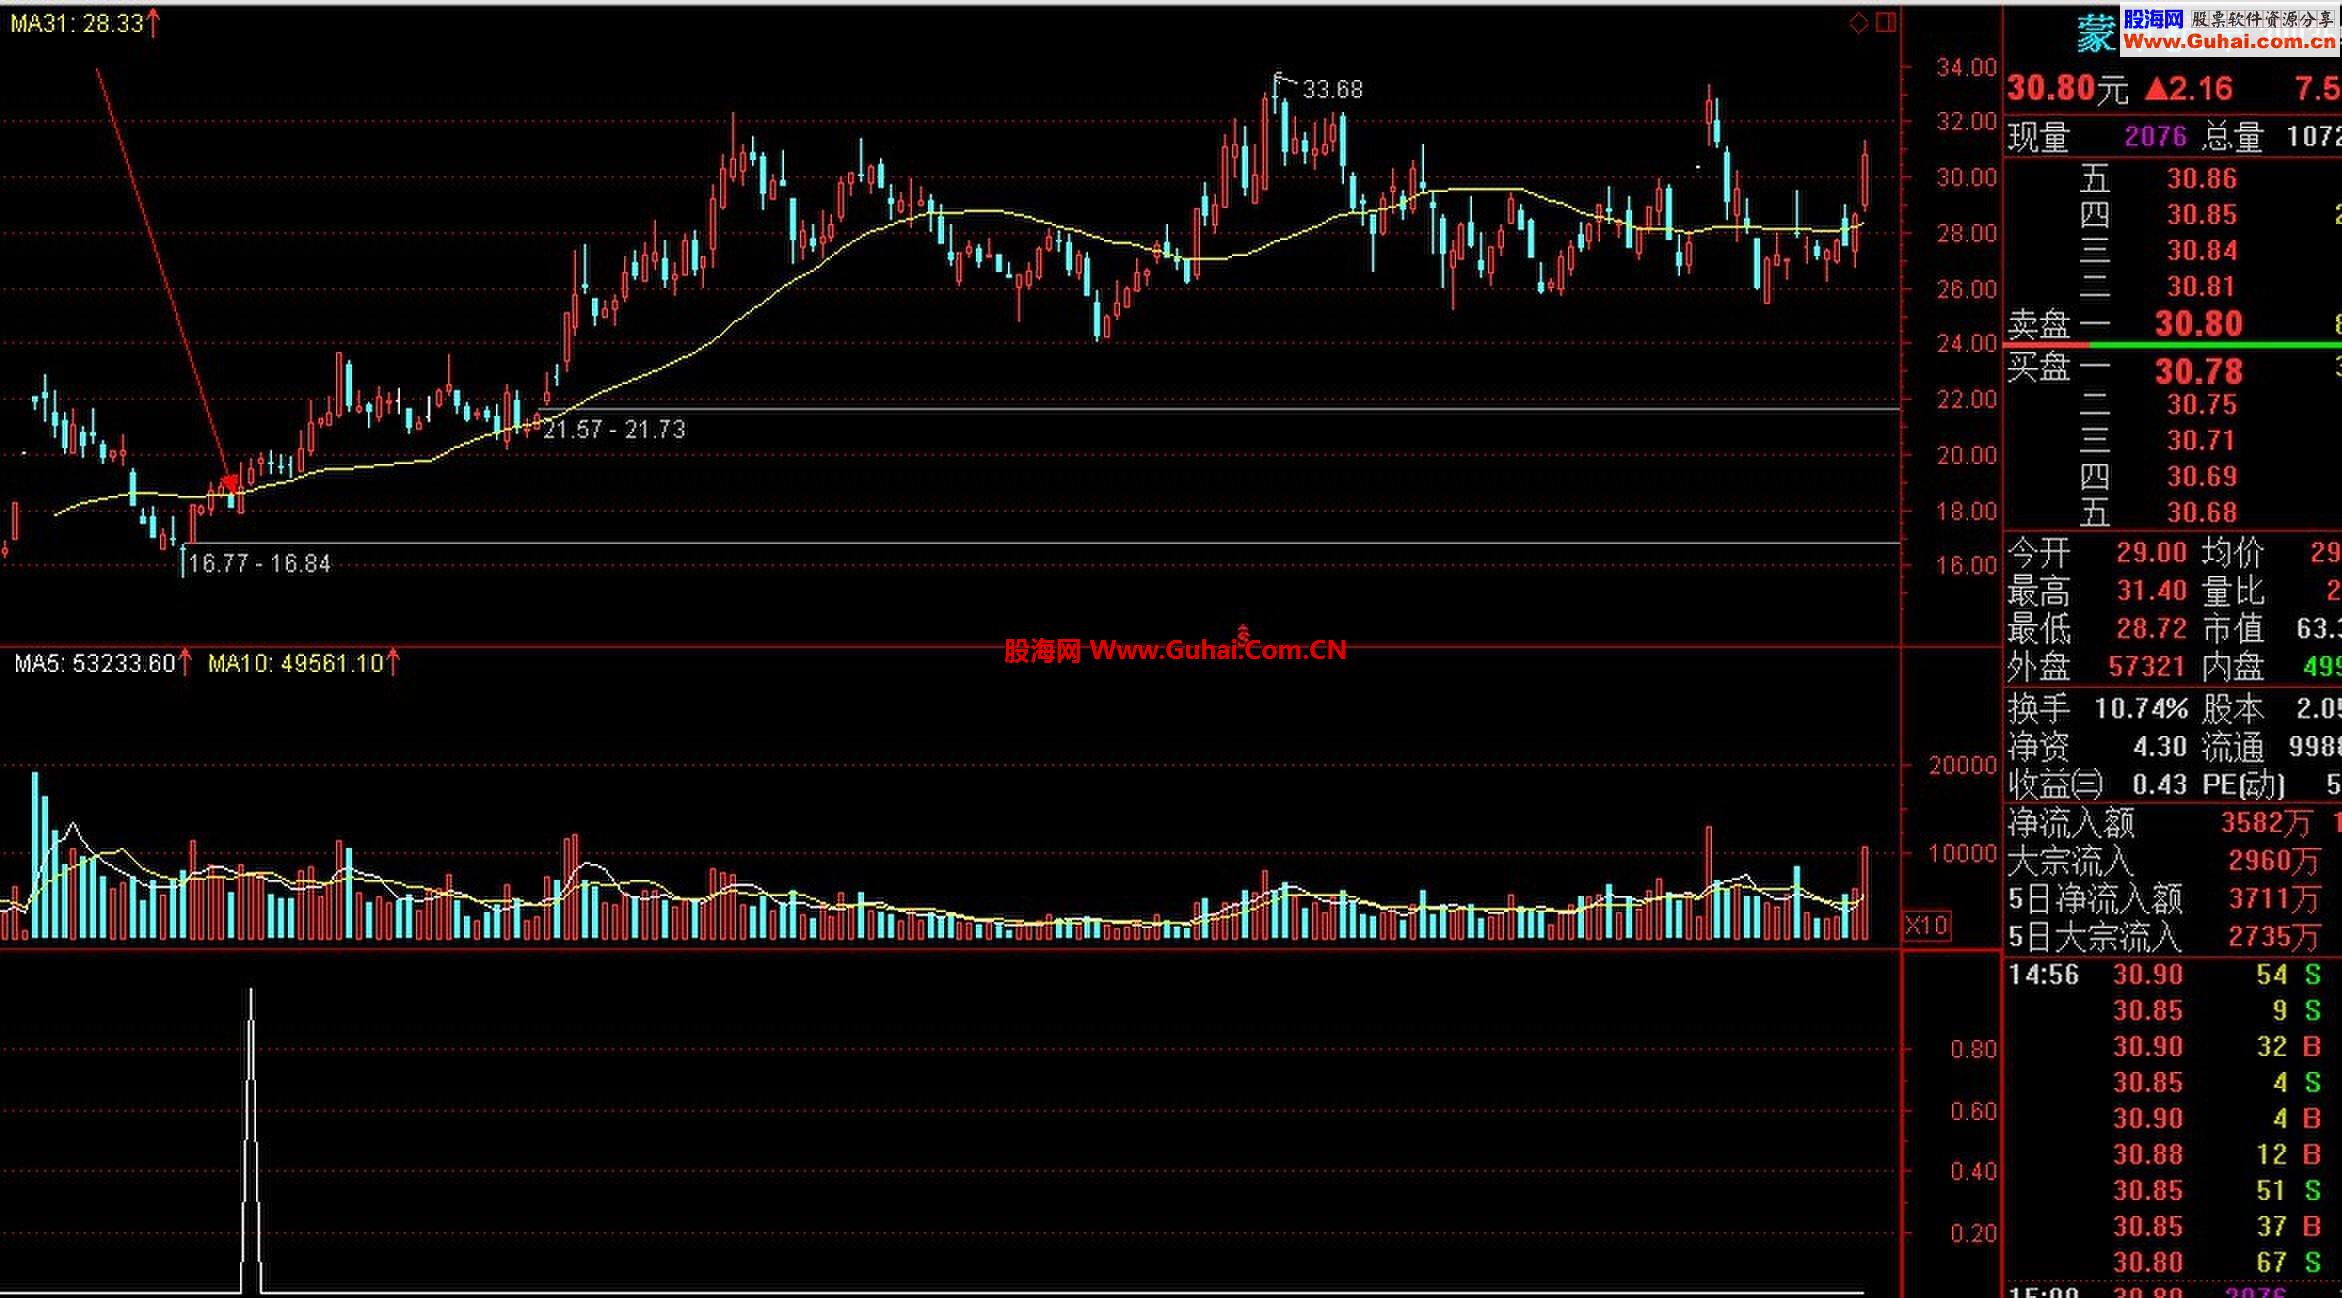This screenshot has width=2342, height=1298.
Task: Click the tall signal spike in the bottom indicator
Action: click(251, 1140)
